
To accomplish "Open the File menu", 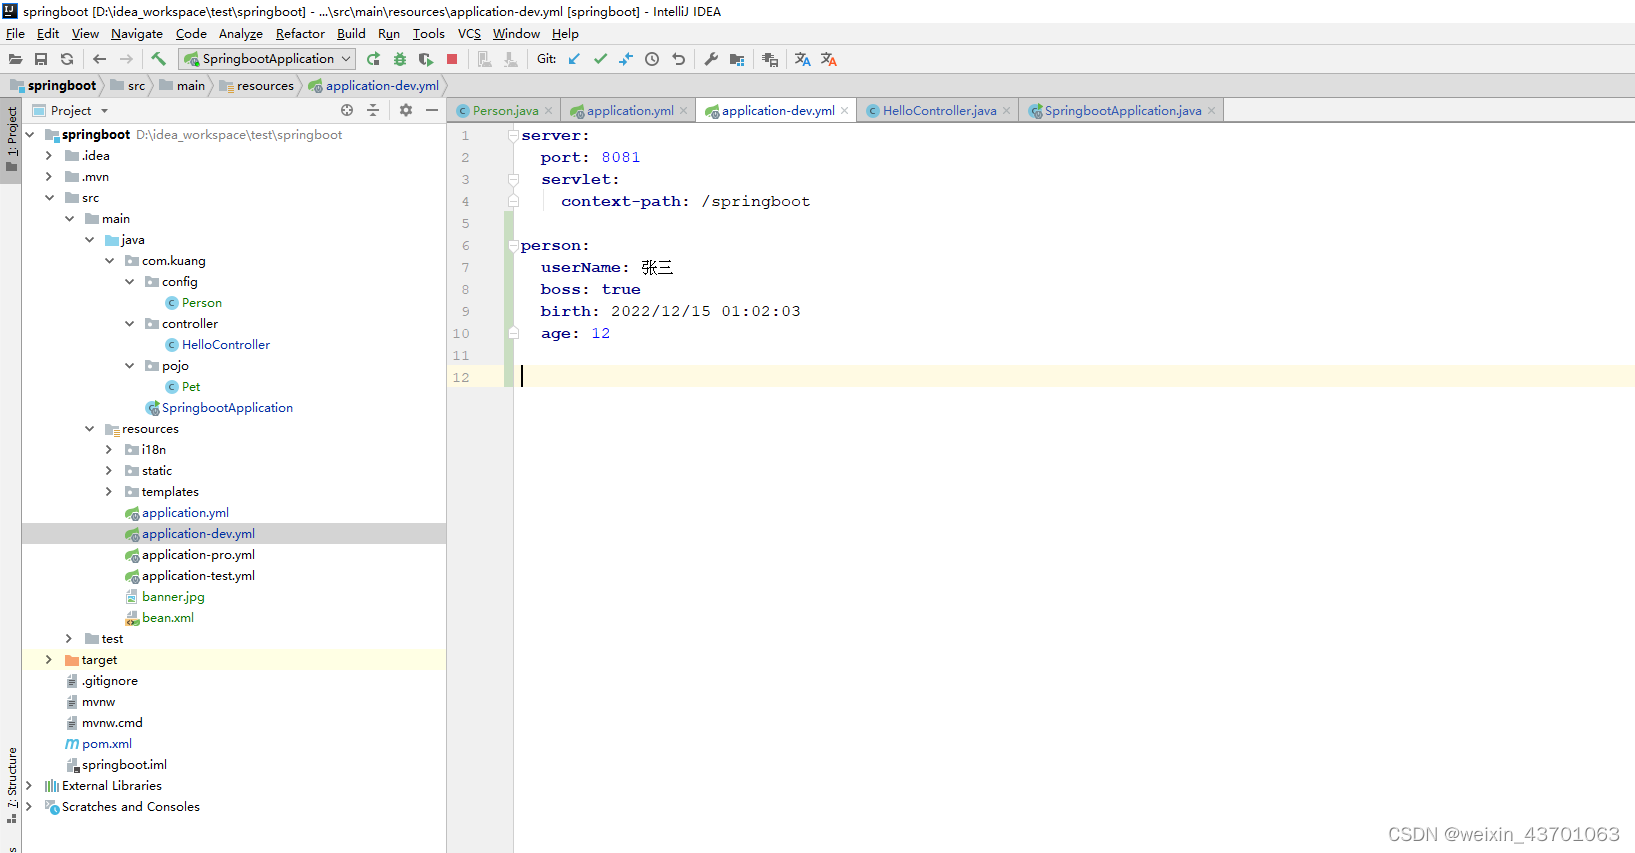I will point(15,33).
